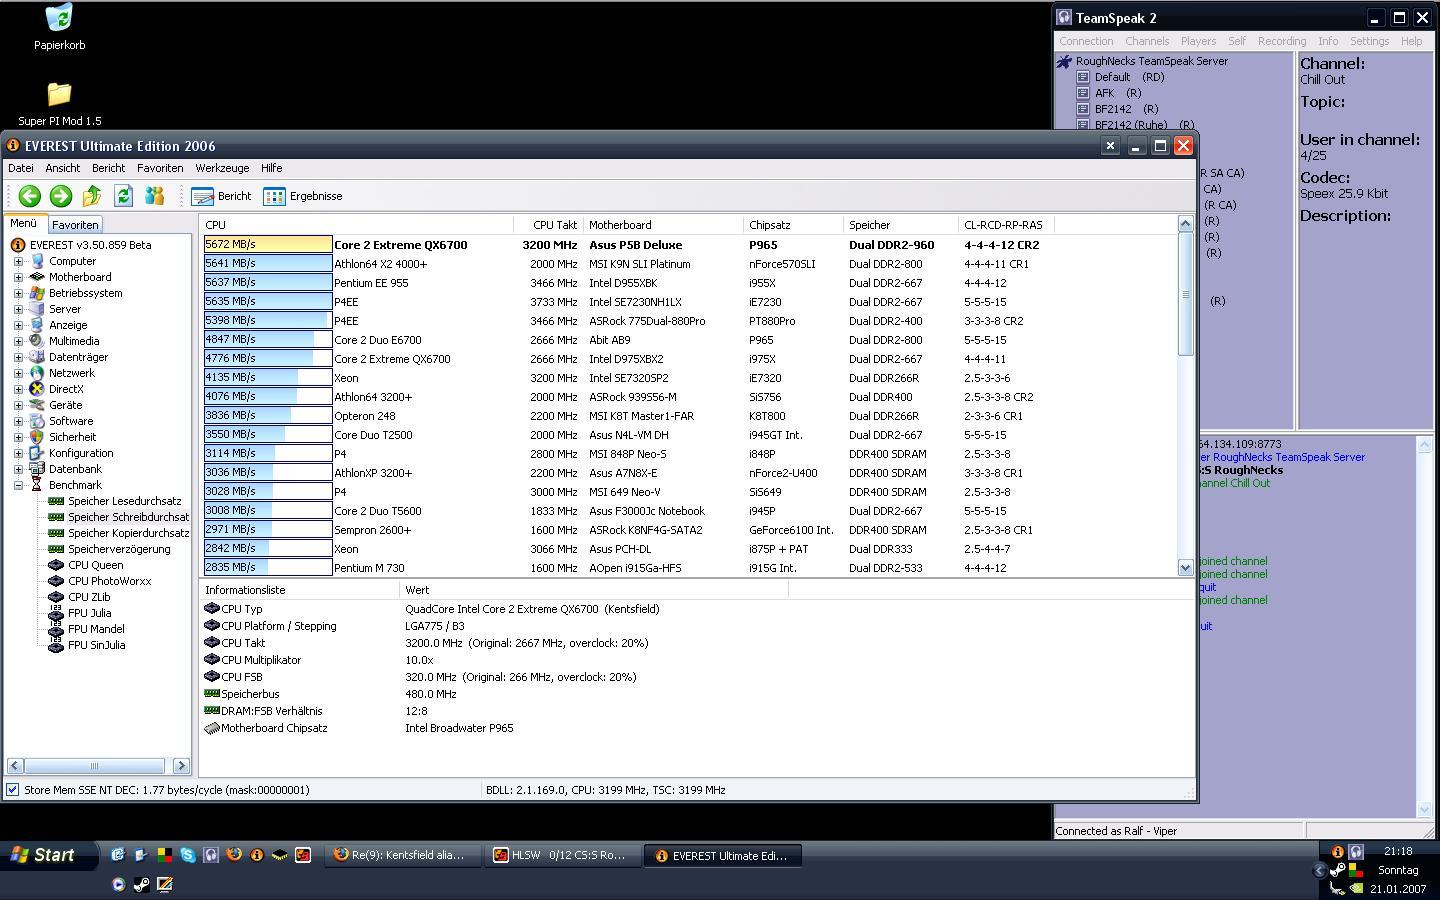This screenshot has height=900, width=1440.
Task: Select the Netzwerk tree item
Action: point(71,373)
